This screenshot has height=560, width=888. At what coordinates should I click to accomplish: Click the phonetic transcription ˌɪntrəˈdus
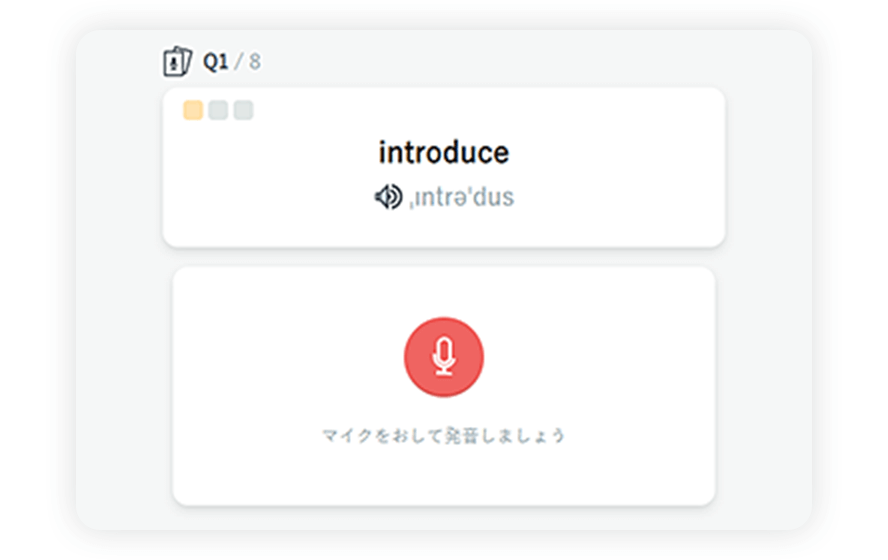click(x=461, y=197)
